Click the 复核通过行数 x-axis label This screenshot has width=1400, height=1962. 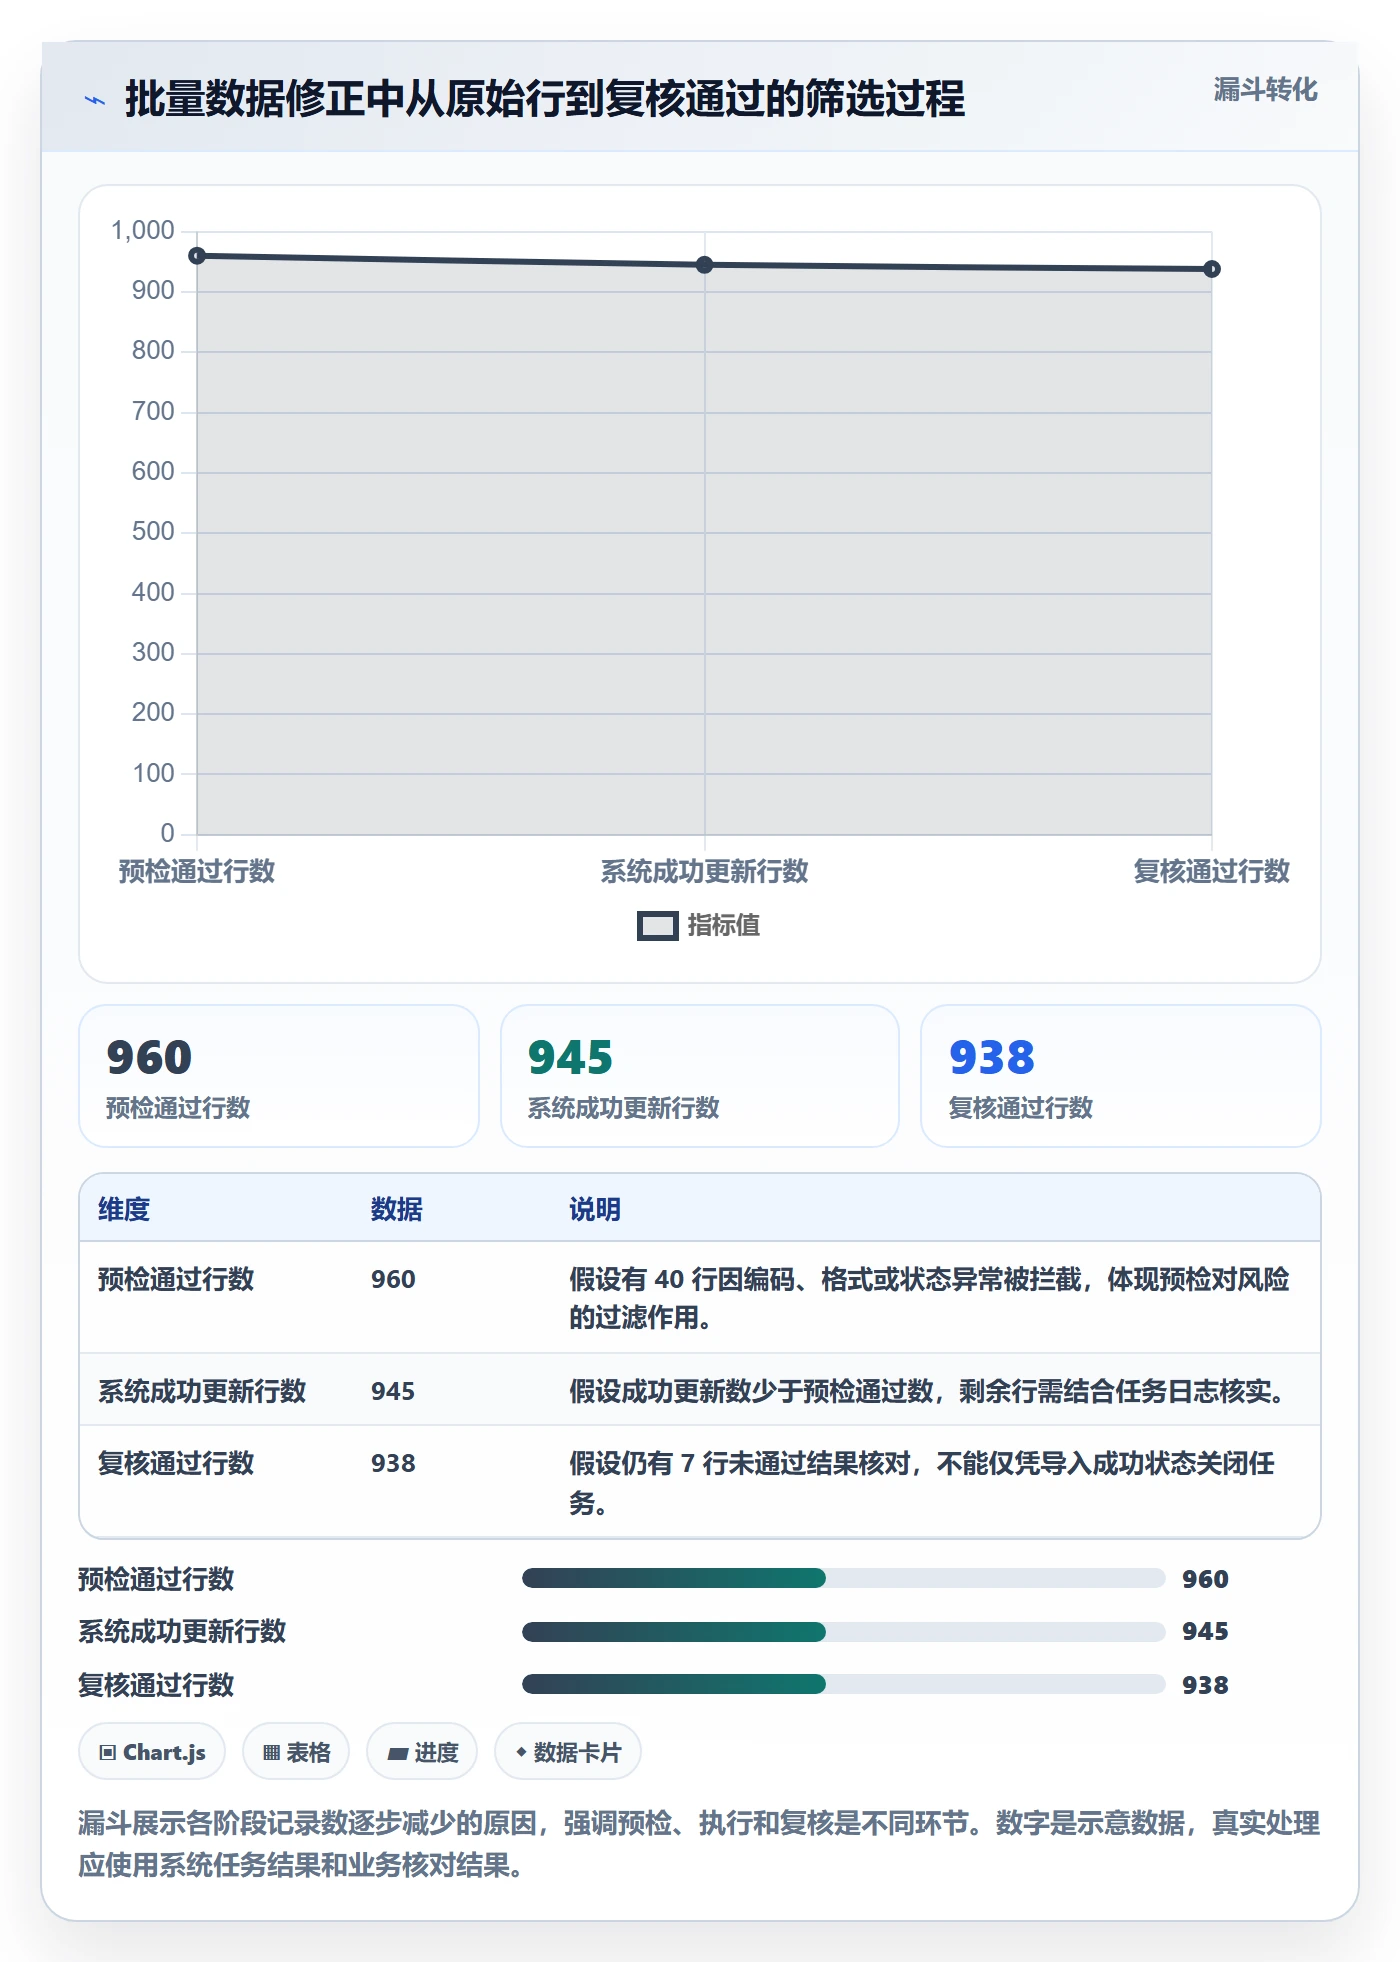[x=1212, y=871]
